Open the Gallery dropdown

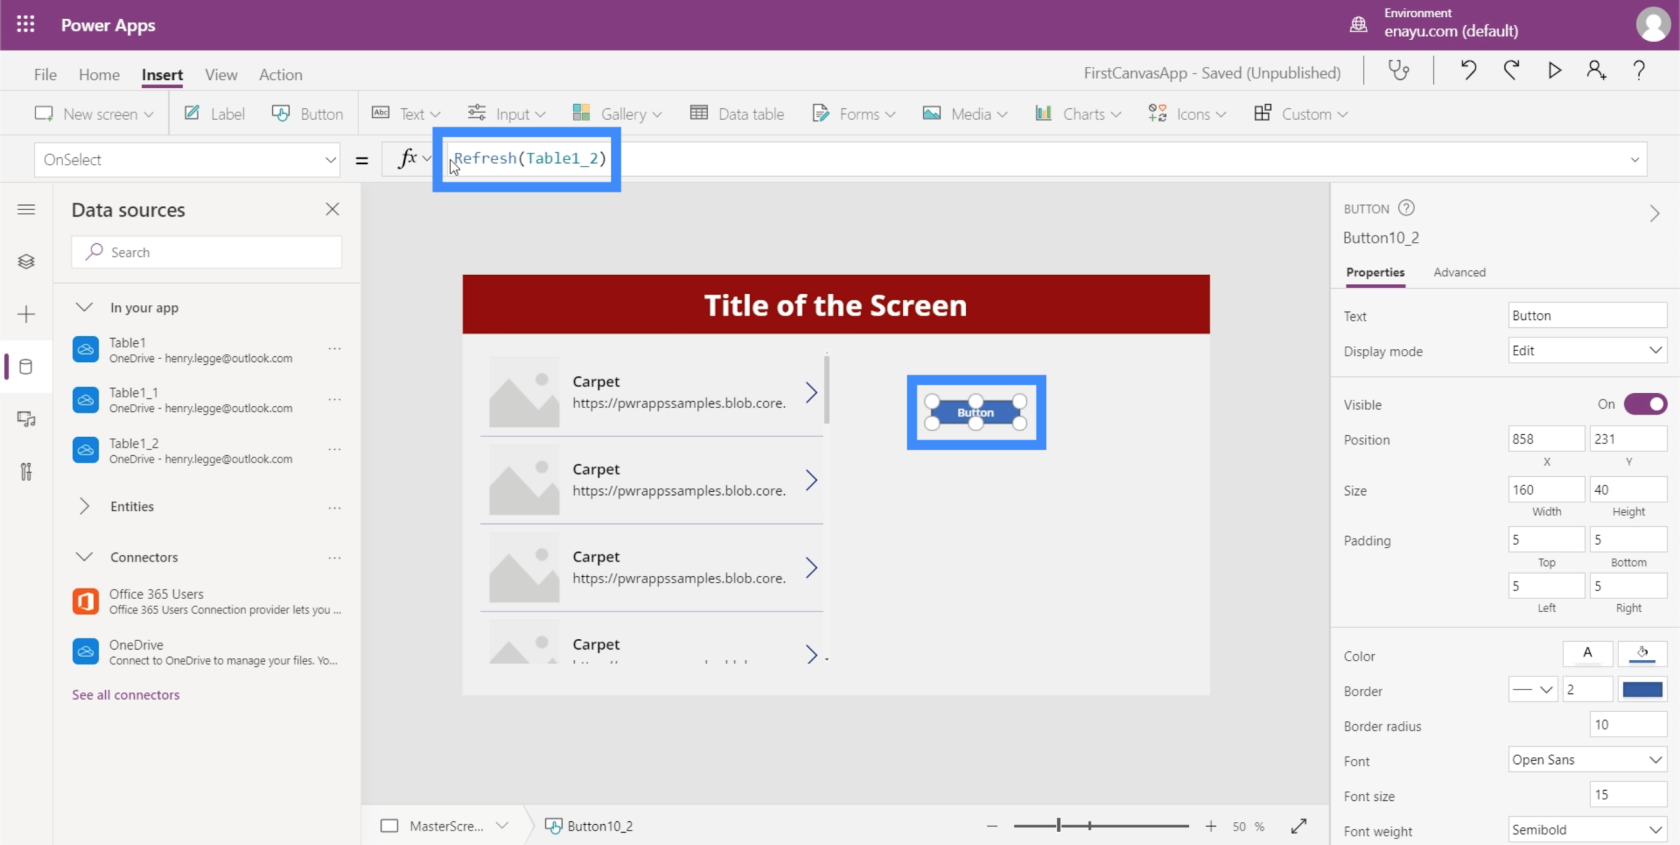pyautogui.click(x=617, y=114)
